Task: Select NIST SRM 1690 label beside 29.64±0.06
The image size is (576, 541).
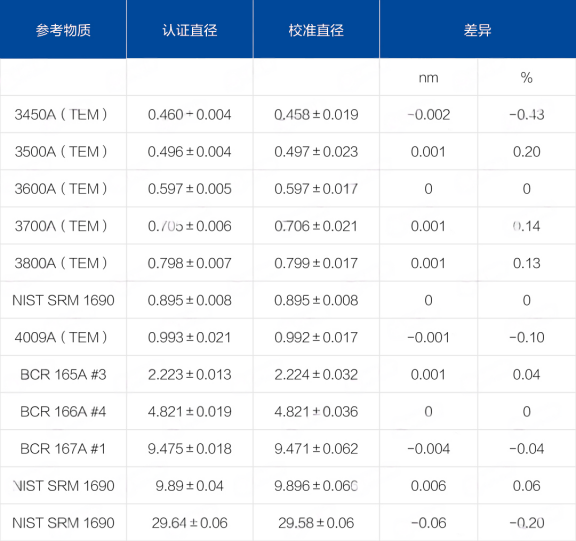Action: [63, 523]
